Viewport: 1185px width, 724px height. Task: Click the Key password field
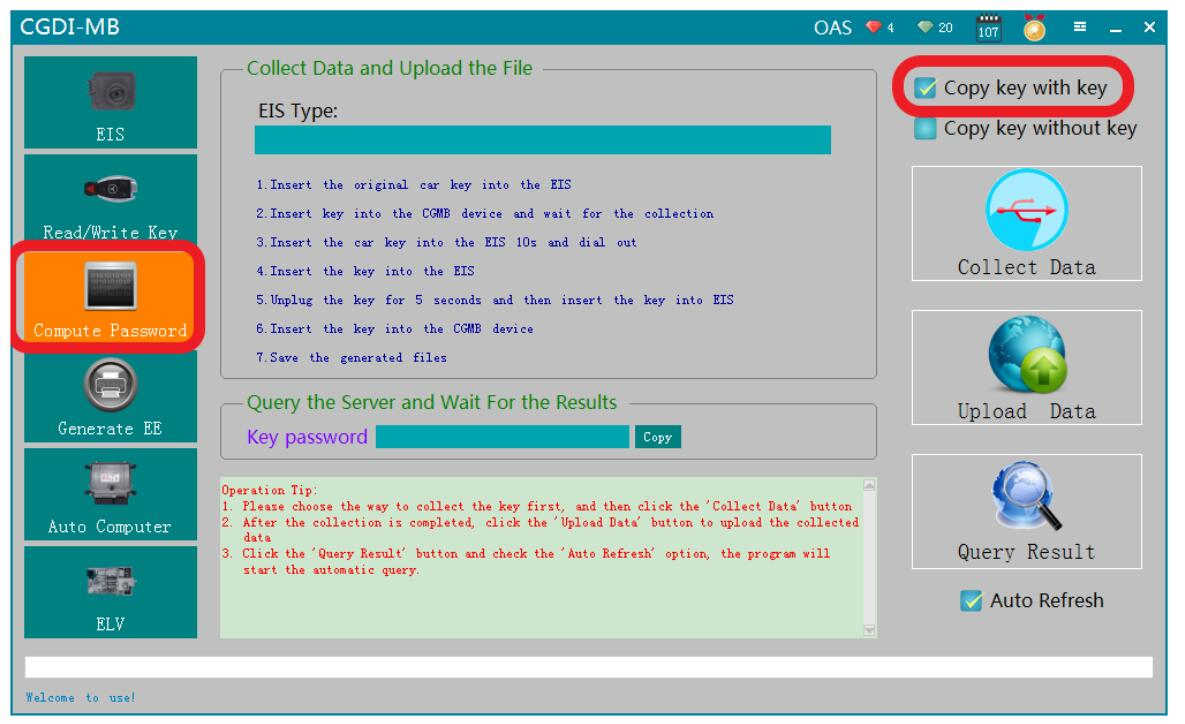click(x=502, y=437)
